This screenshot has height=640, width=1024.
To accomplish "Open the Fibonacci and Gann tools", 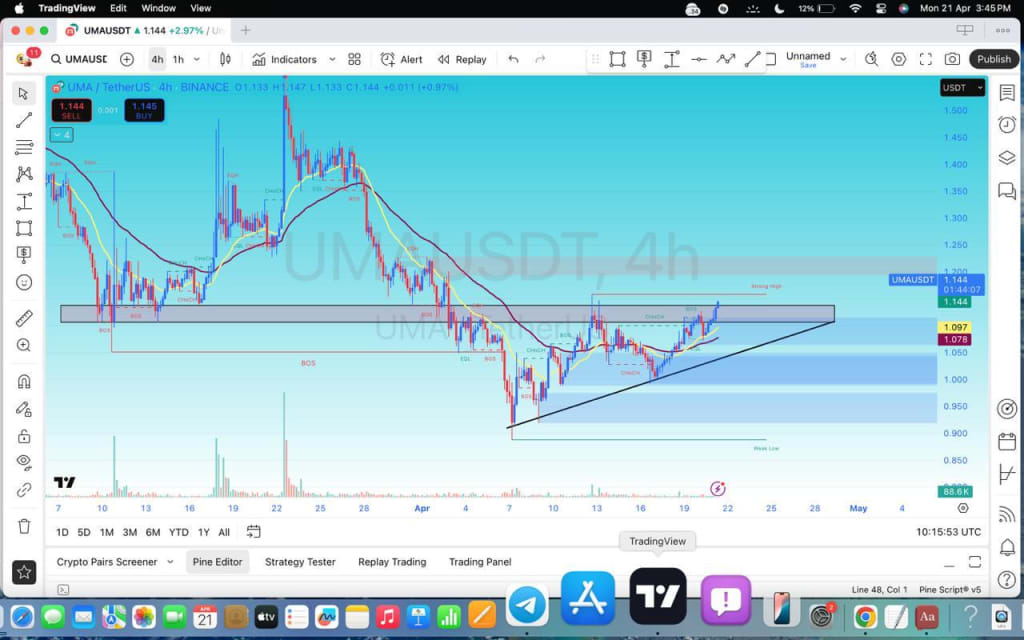I will [24, 147].
